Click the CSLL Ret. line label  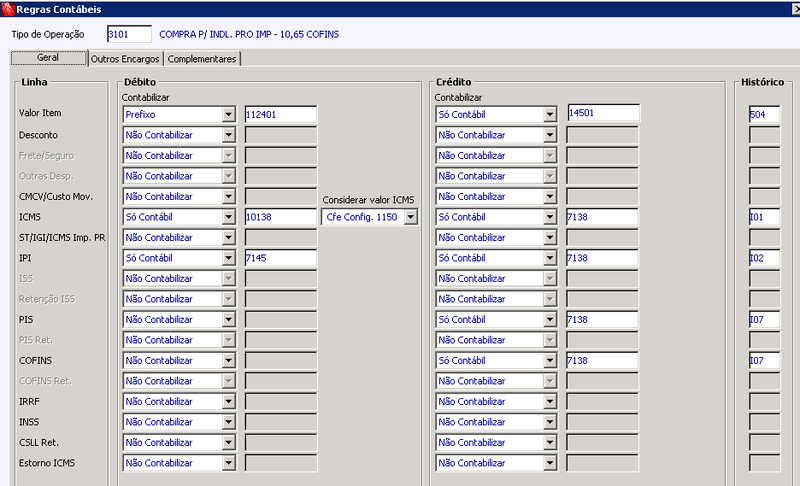point(39,443)
